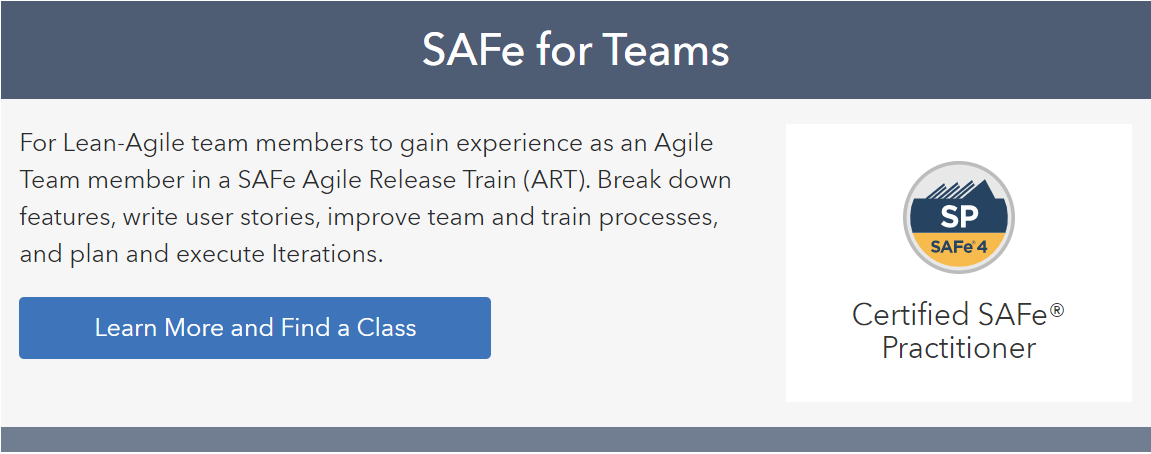Click the words 'Certified SAFe' below badge
1151x454 pixels.
pos(951,314)
